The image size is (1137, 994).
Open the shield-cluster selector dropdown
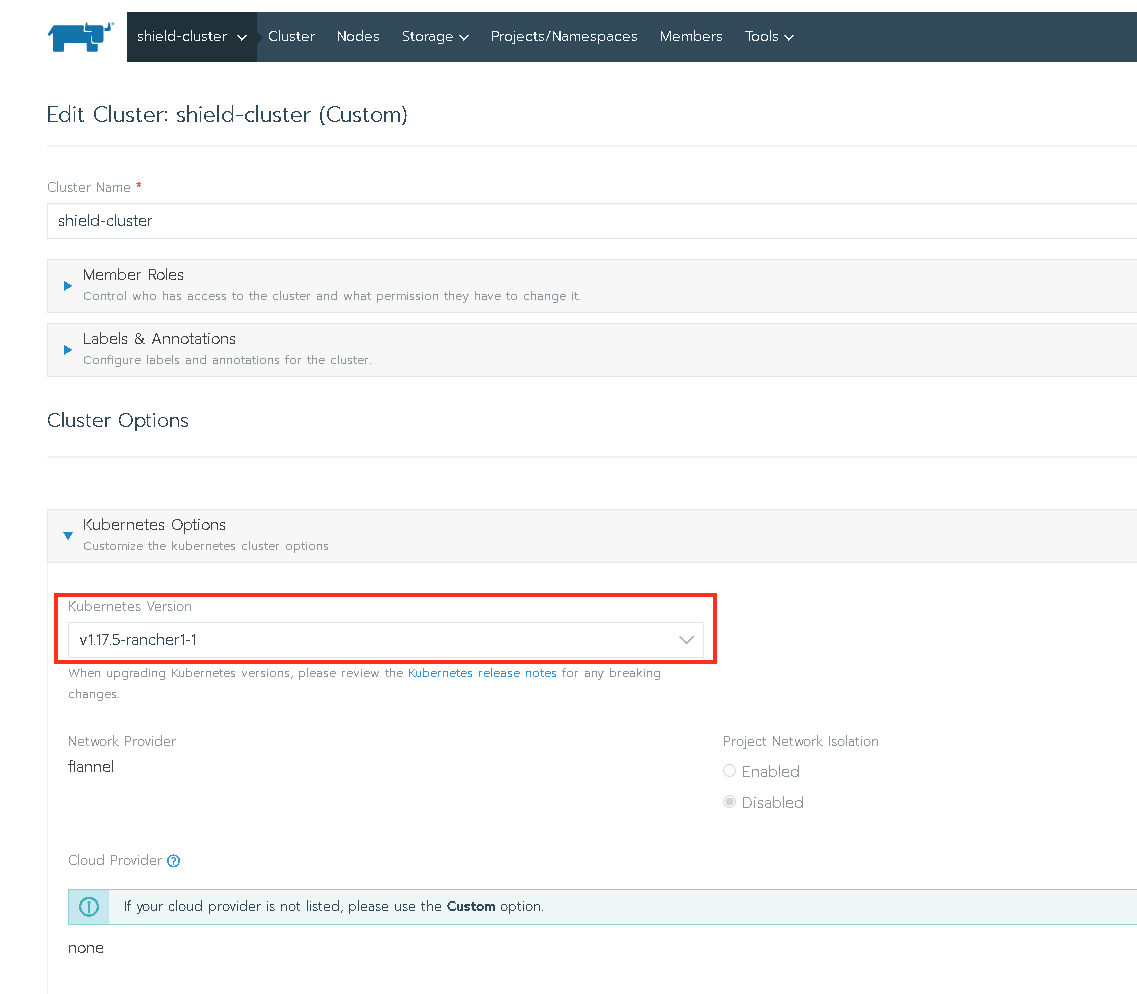point(191,36)
